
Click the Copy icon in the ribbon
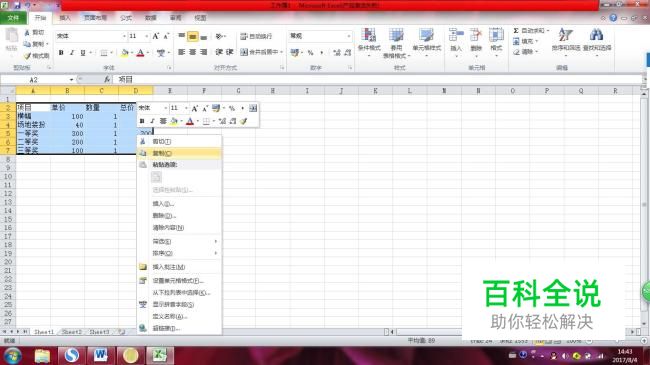[x=27, y=44]
